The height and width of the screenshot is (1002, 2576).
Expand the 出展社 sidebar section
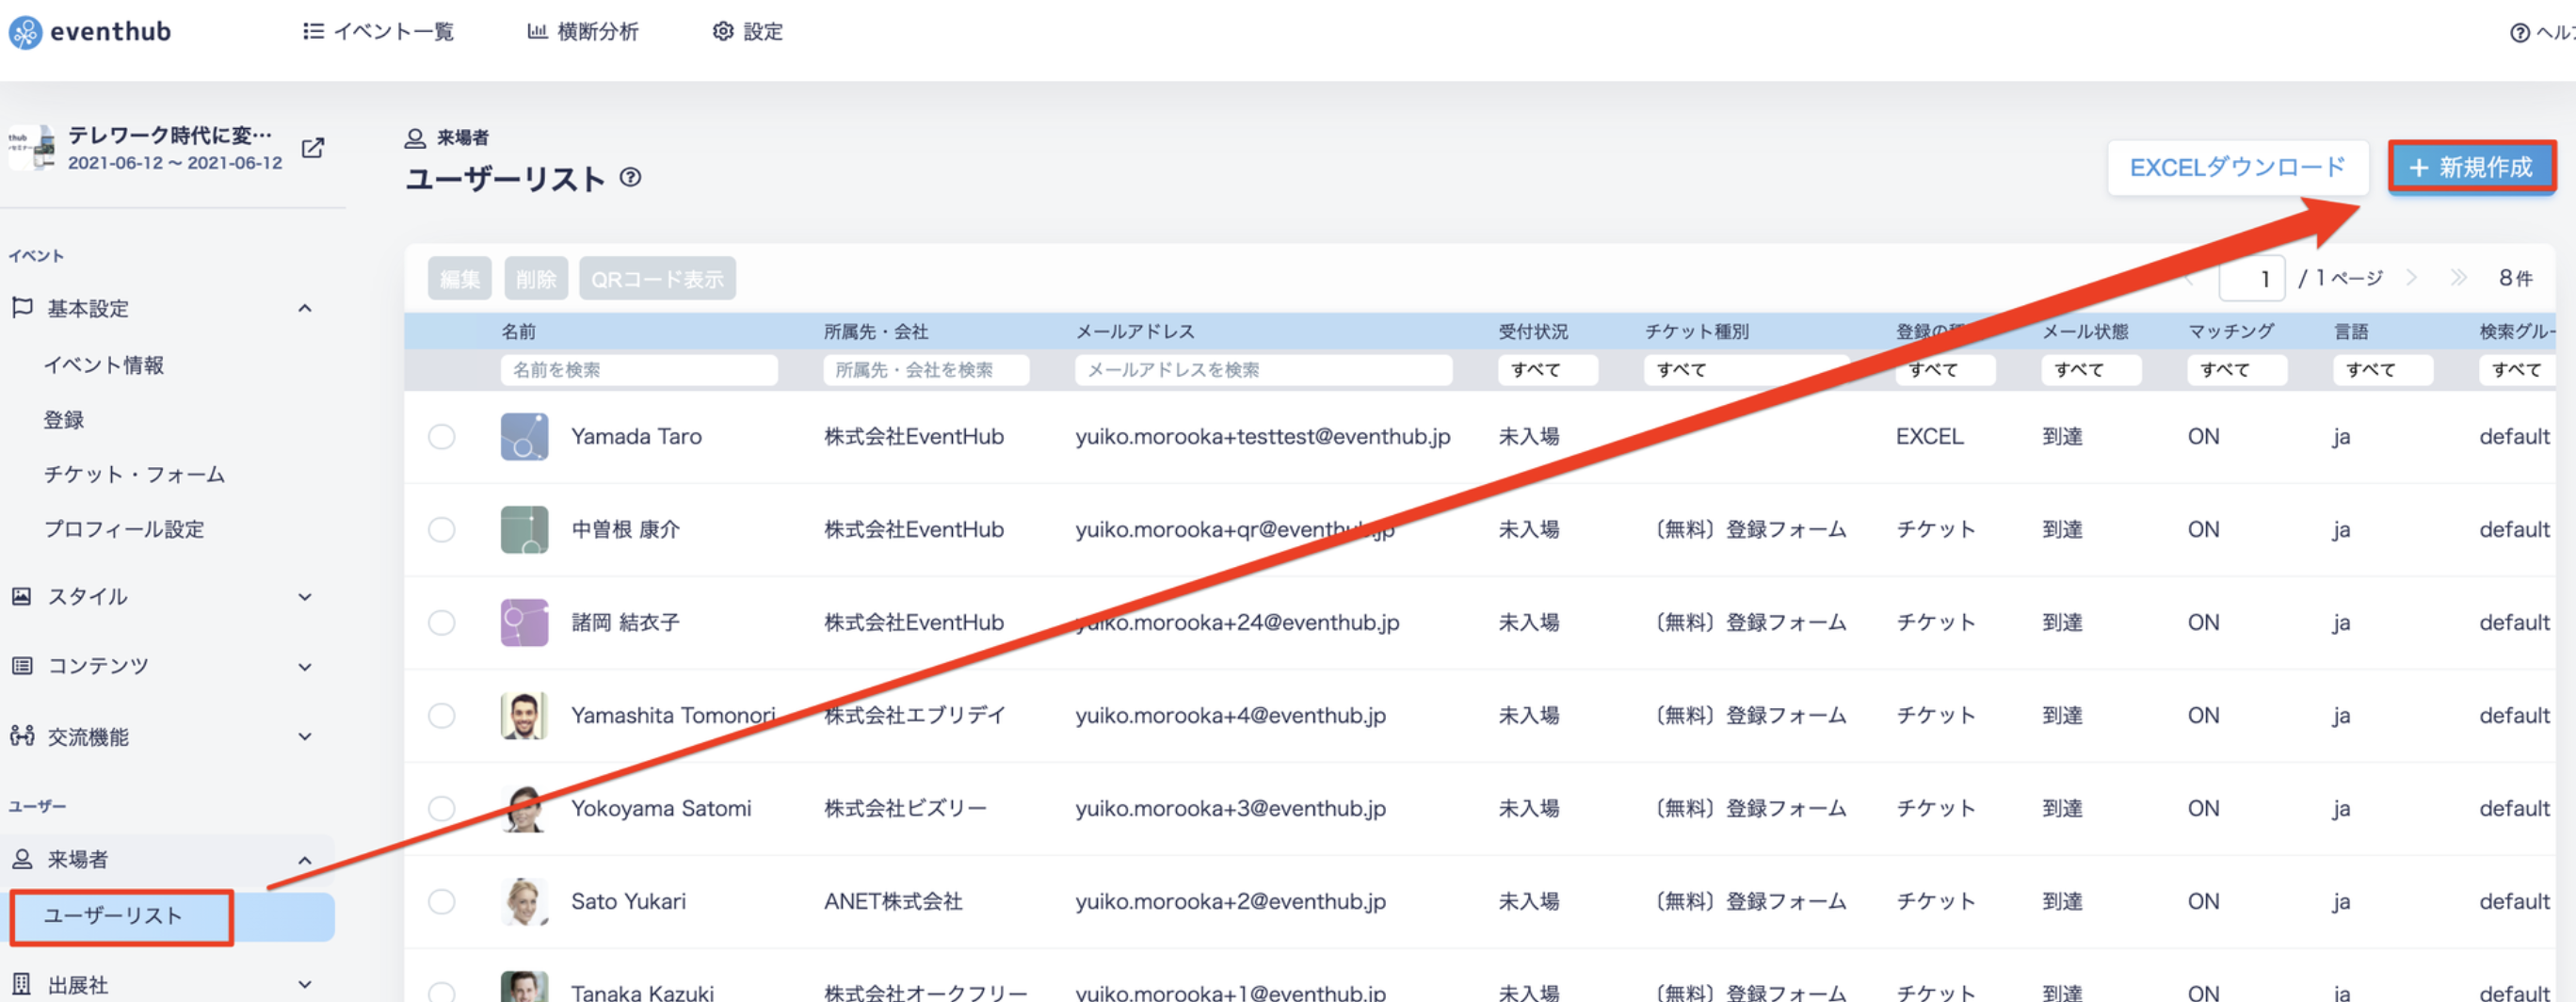[x=305, y=985]
